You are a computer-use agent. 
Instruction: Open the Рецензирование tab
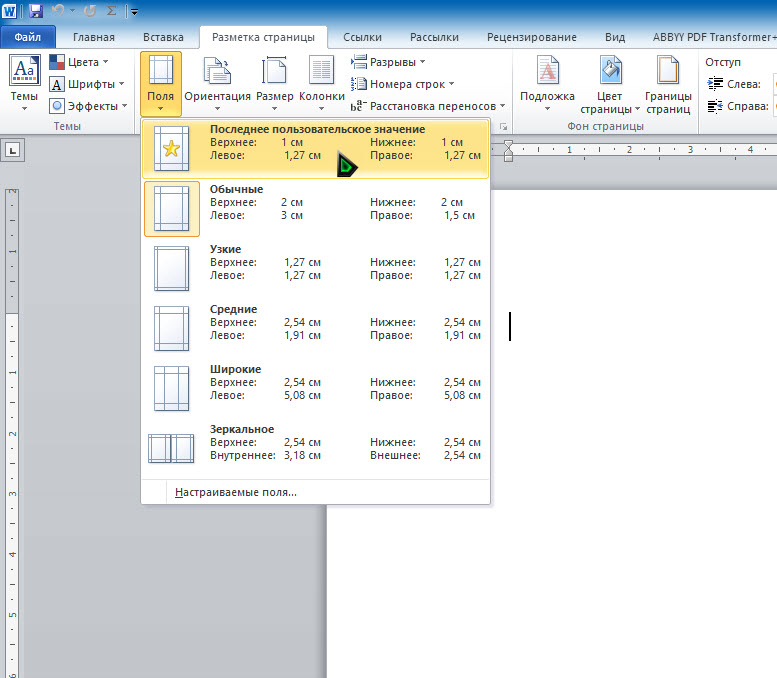coord(532,37)
